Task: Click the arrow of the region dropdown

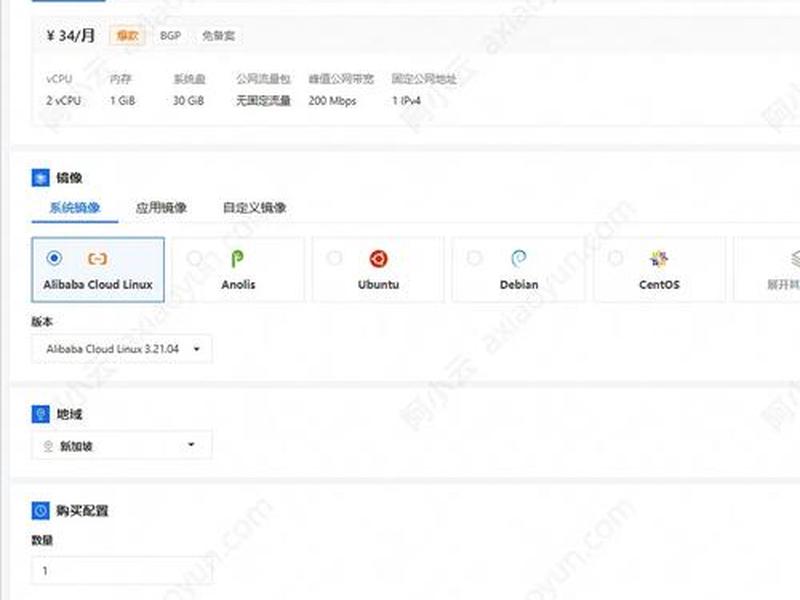Action: 191,444
